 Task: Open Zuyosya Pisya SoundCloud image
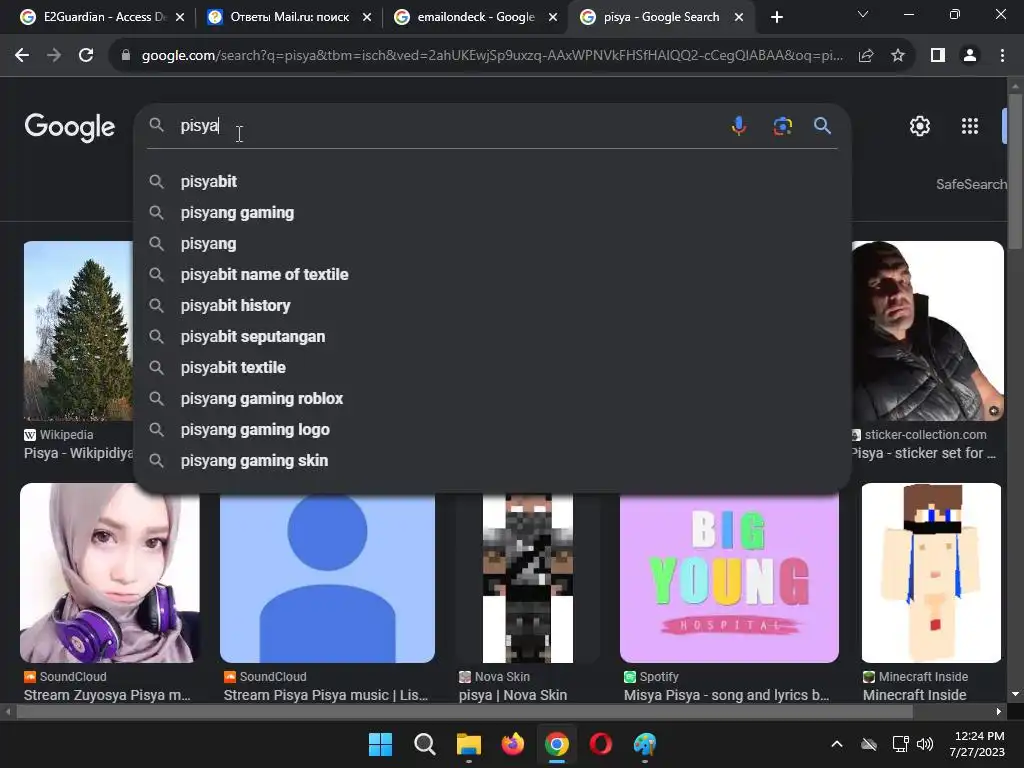[110, 573]
